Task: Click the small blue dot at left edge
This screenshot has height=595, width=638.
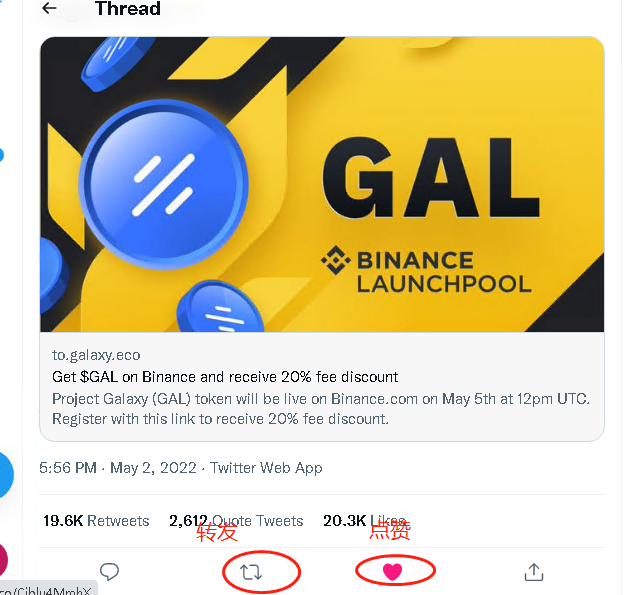Action: point(2,155)
